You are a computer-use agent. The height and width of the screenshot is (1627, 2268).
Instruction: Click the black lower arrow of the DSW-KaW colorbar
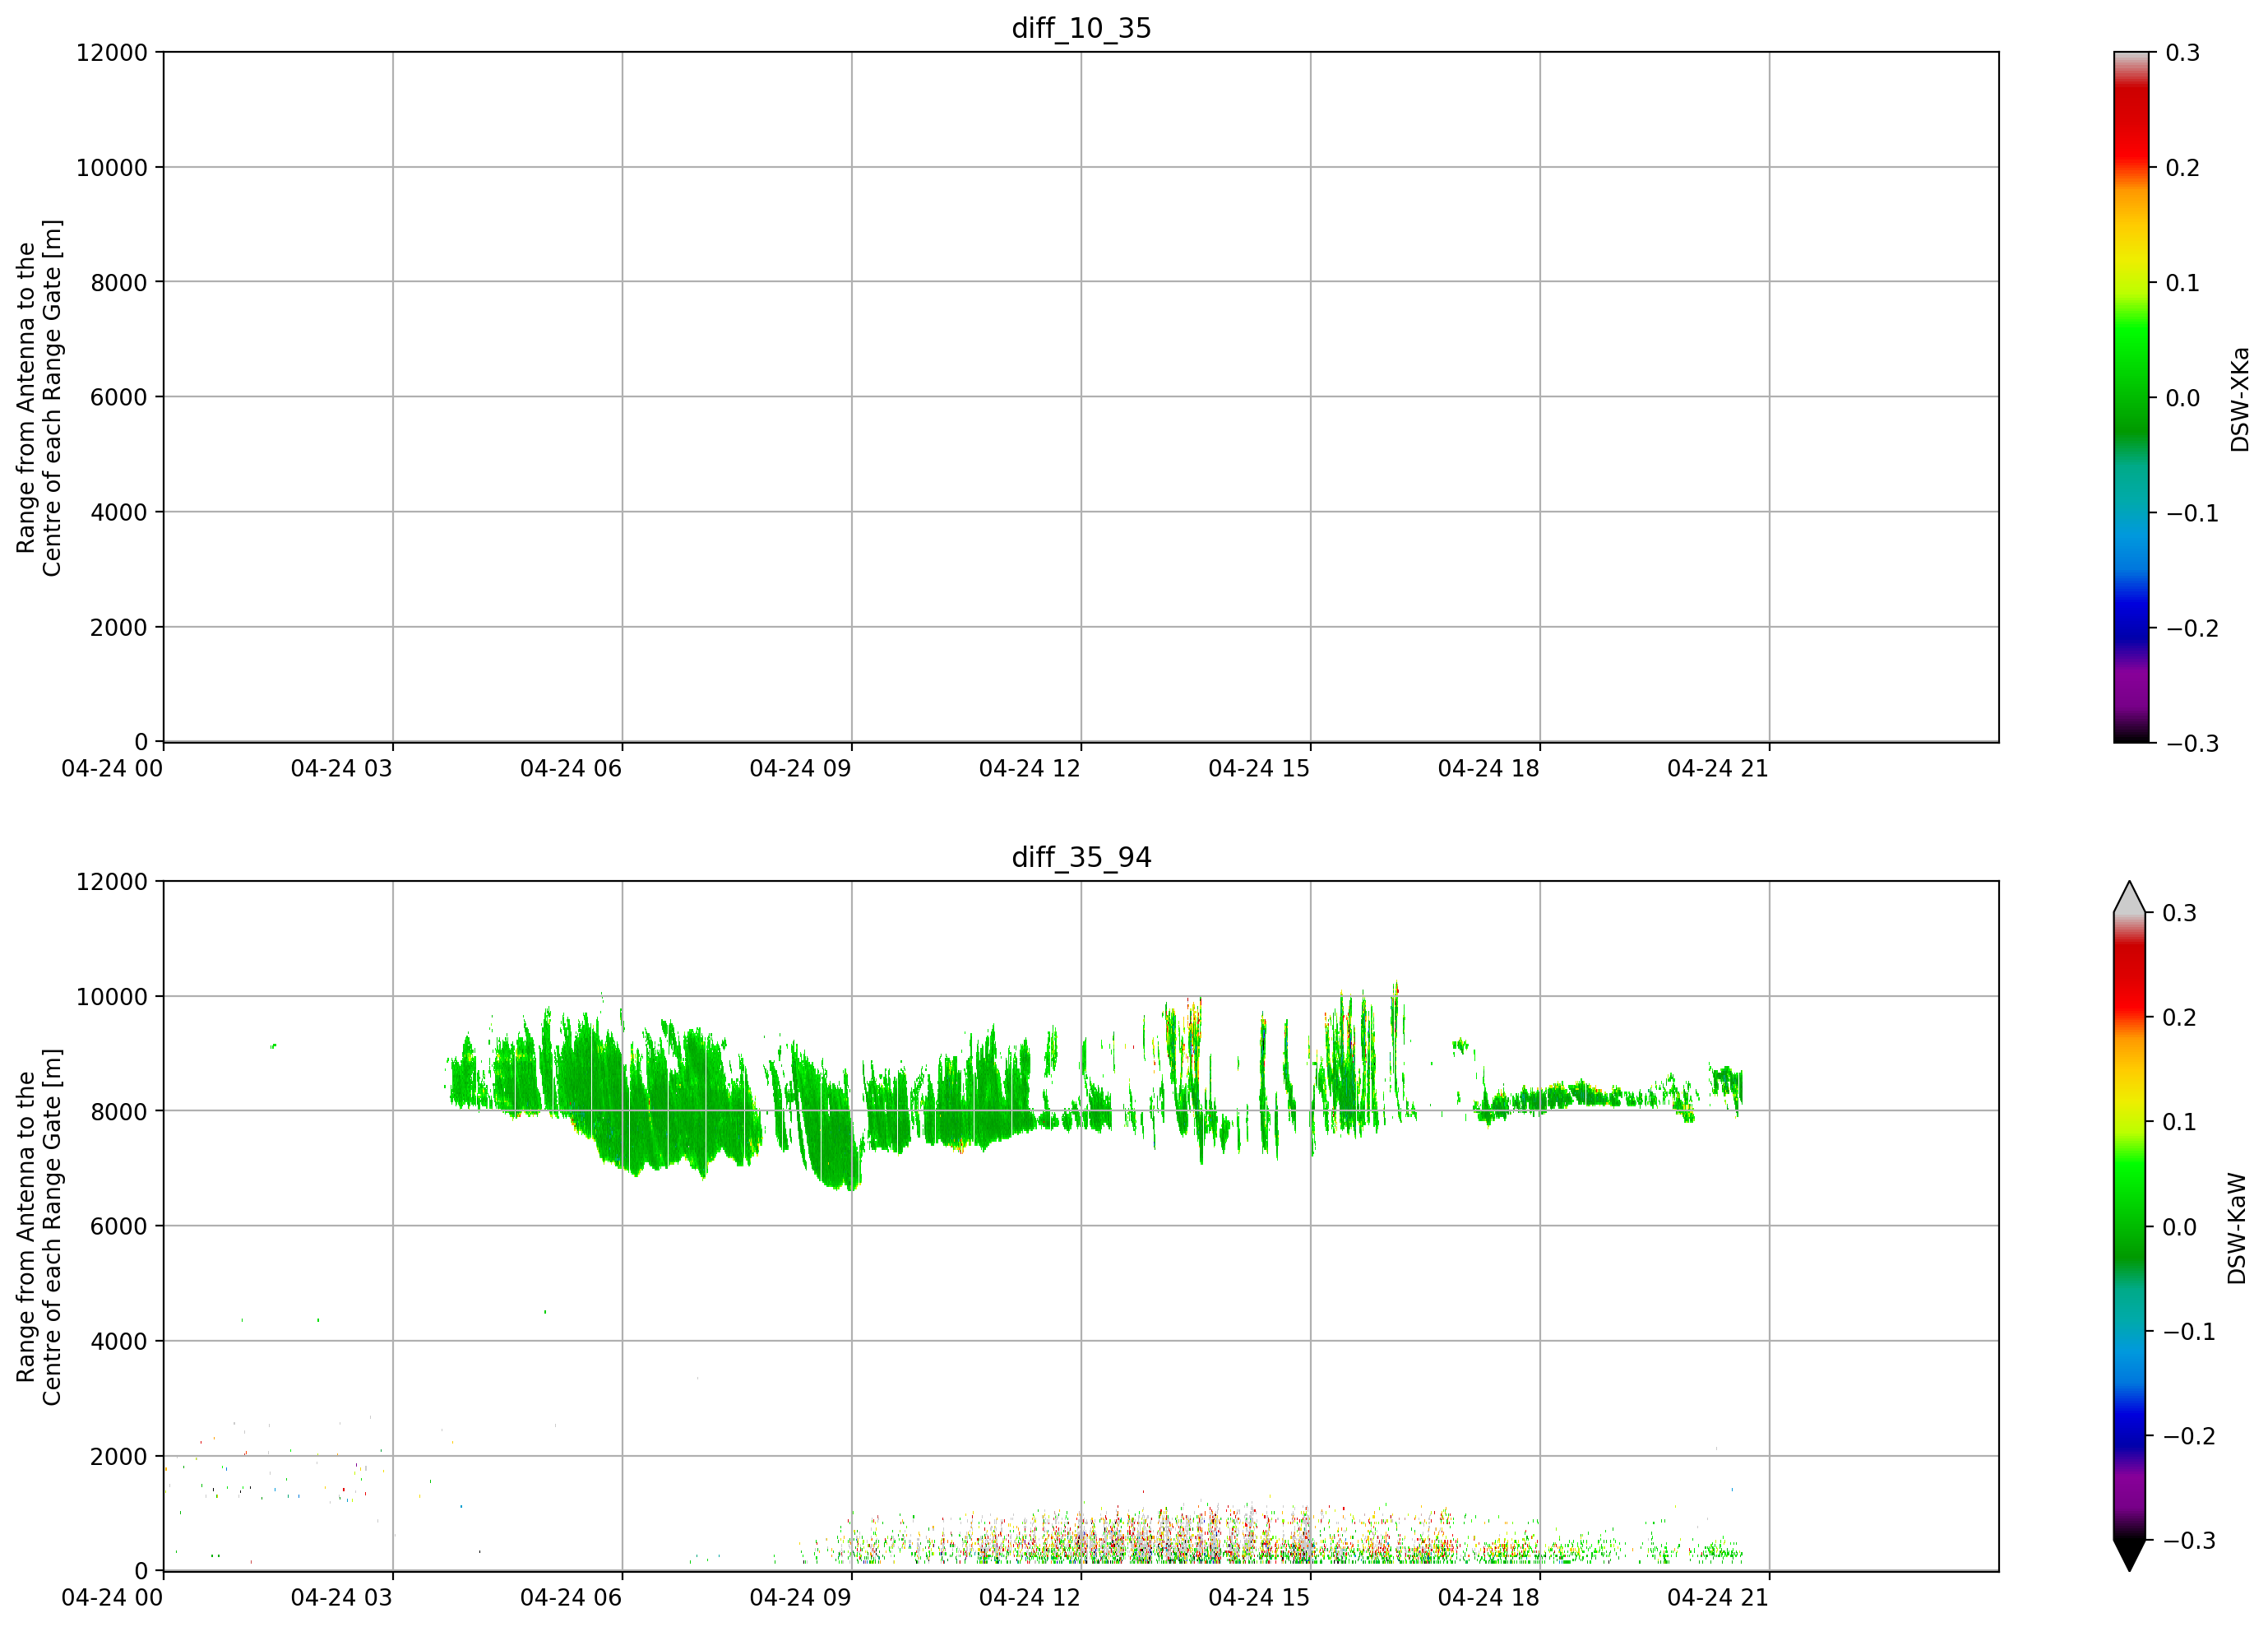(x=2129, y=1555)
